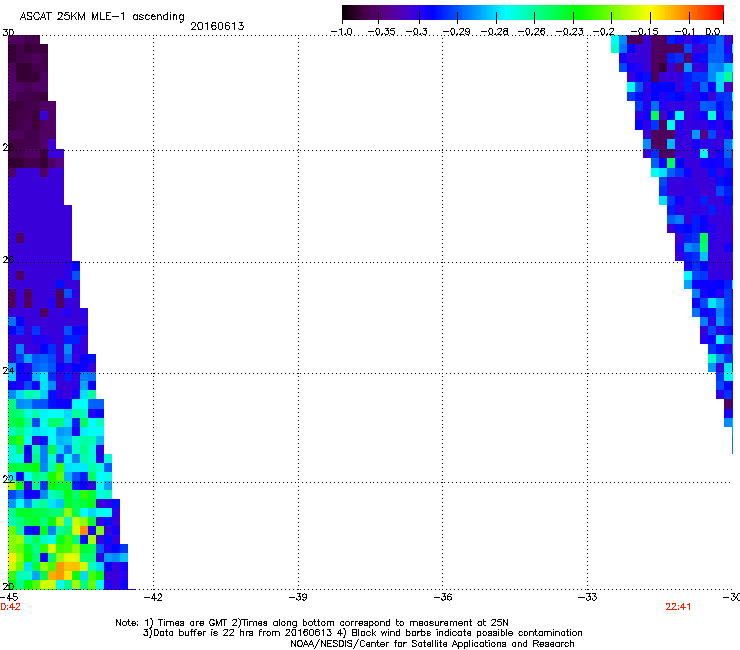The image size is (740, 650).
Task: Click the color bar scale at the top
Action: click(x=533, y=13)
